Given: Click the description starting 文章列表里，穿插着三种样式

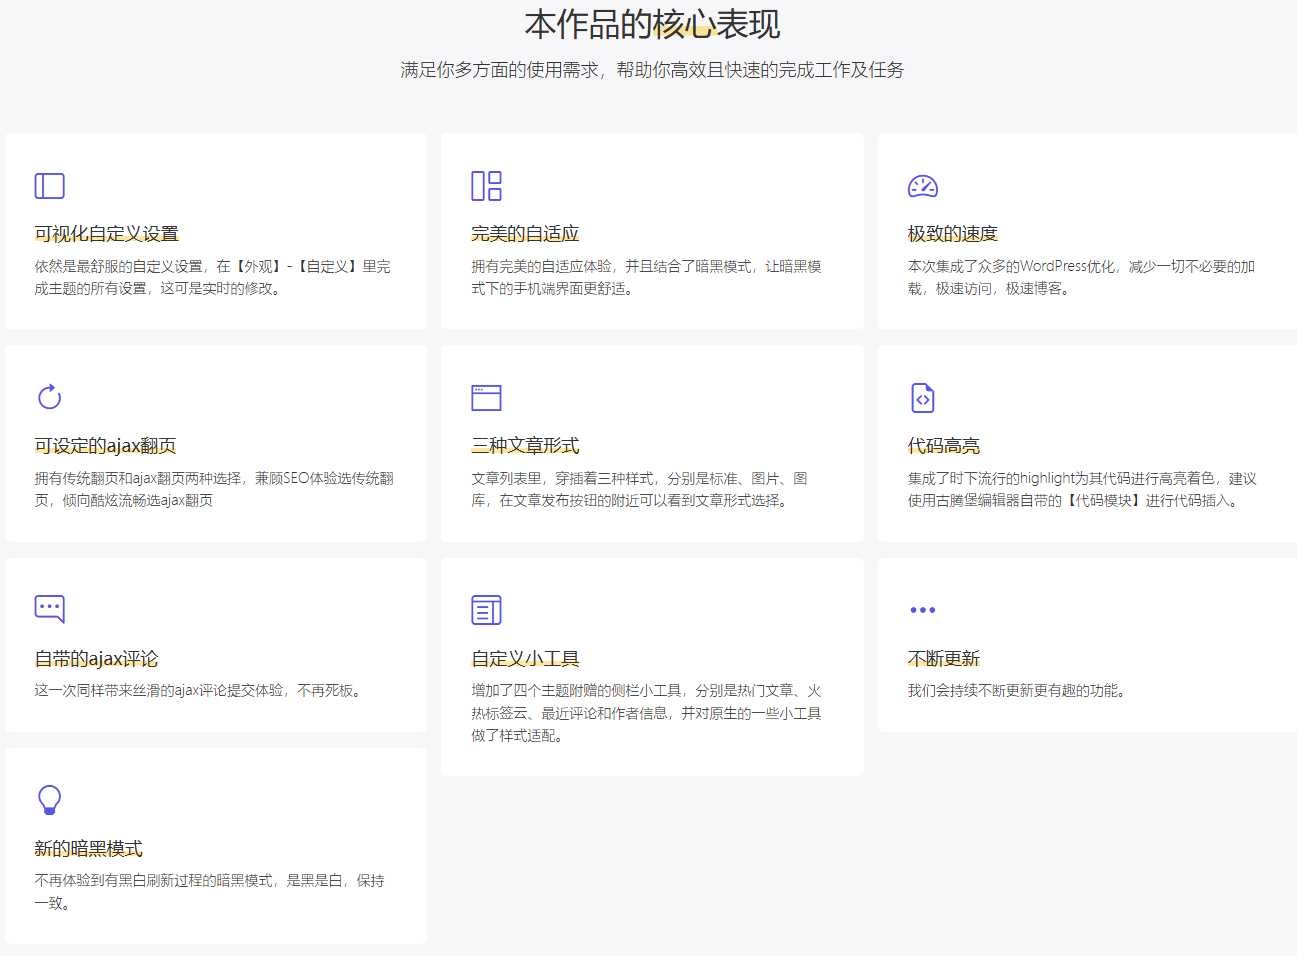Looking at the screenshot, I should click(x=640, y=489).
